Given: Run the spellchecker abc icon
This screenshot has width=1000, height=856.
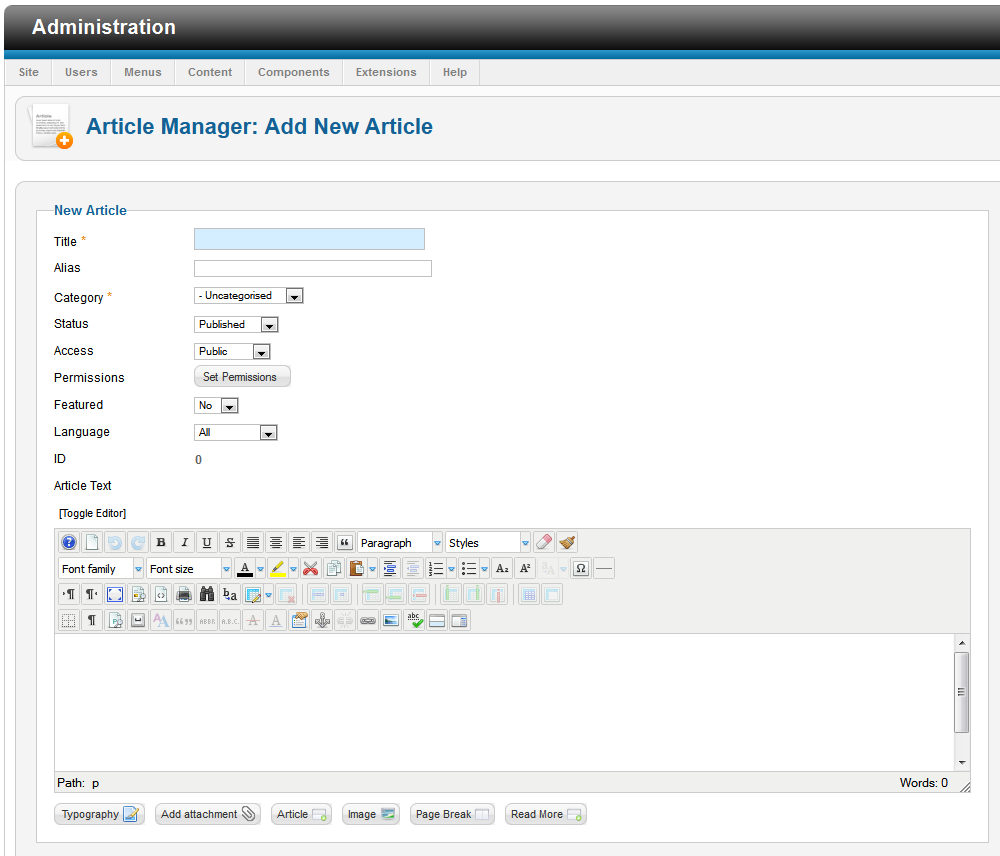Looking at the screenshot, I should click(414, 621).
